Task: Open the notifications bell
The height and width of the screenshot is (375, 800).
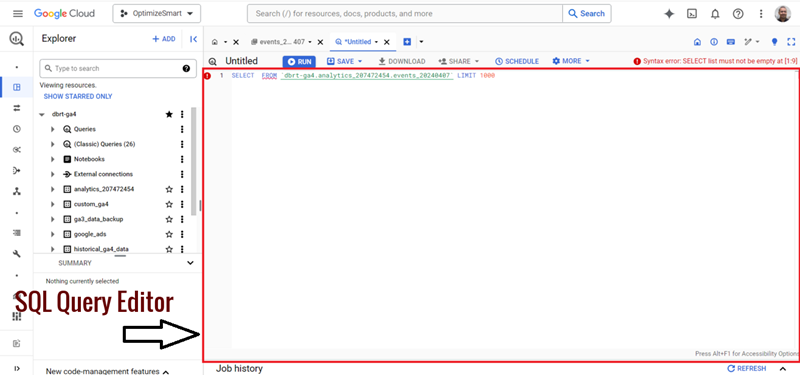Action: pos(715,14)
